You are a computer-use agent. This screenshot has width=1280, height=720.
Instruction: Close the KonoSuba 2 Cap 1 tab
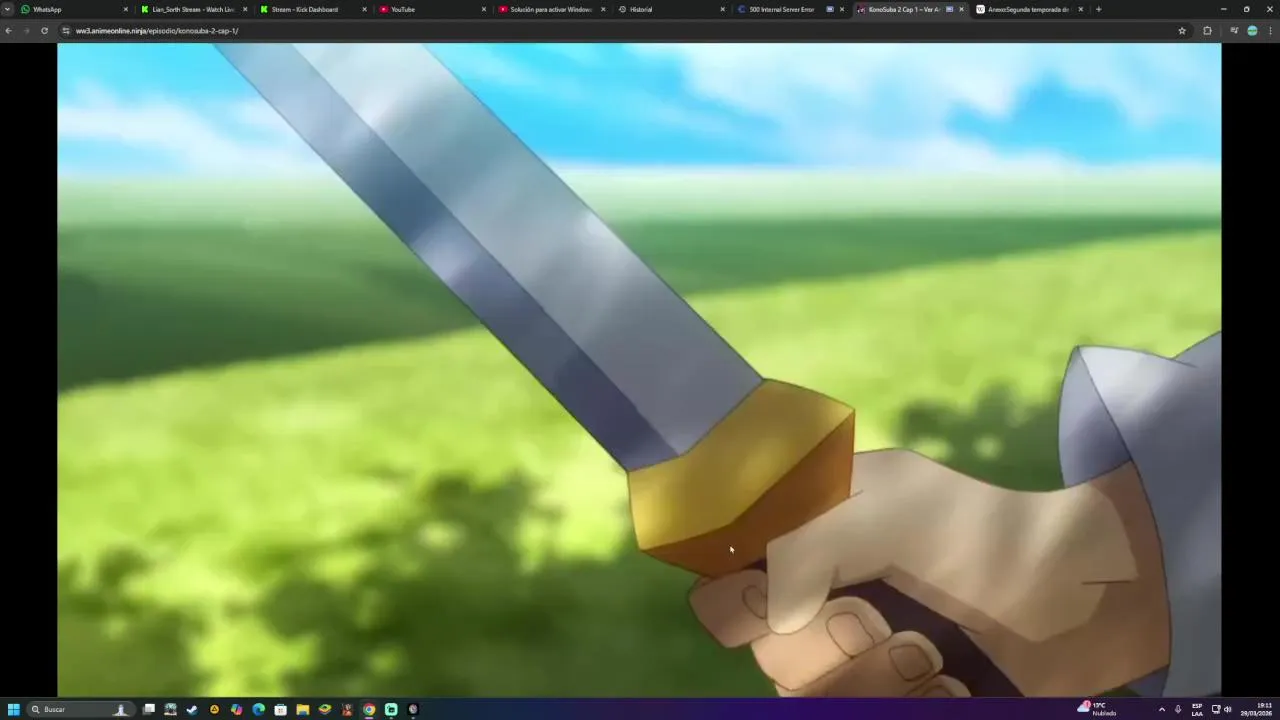point(962,9)
